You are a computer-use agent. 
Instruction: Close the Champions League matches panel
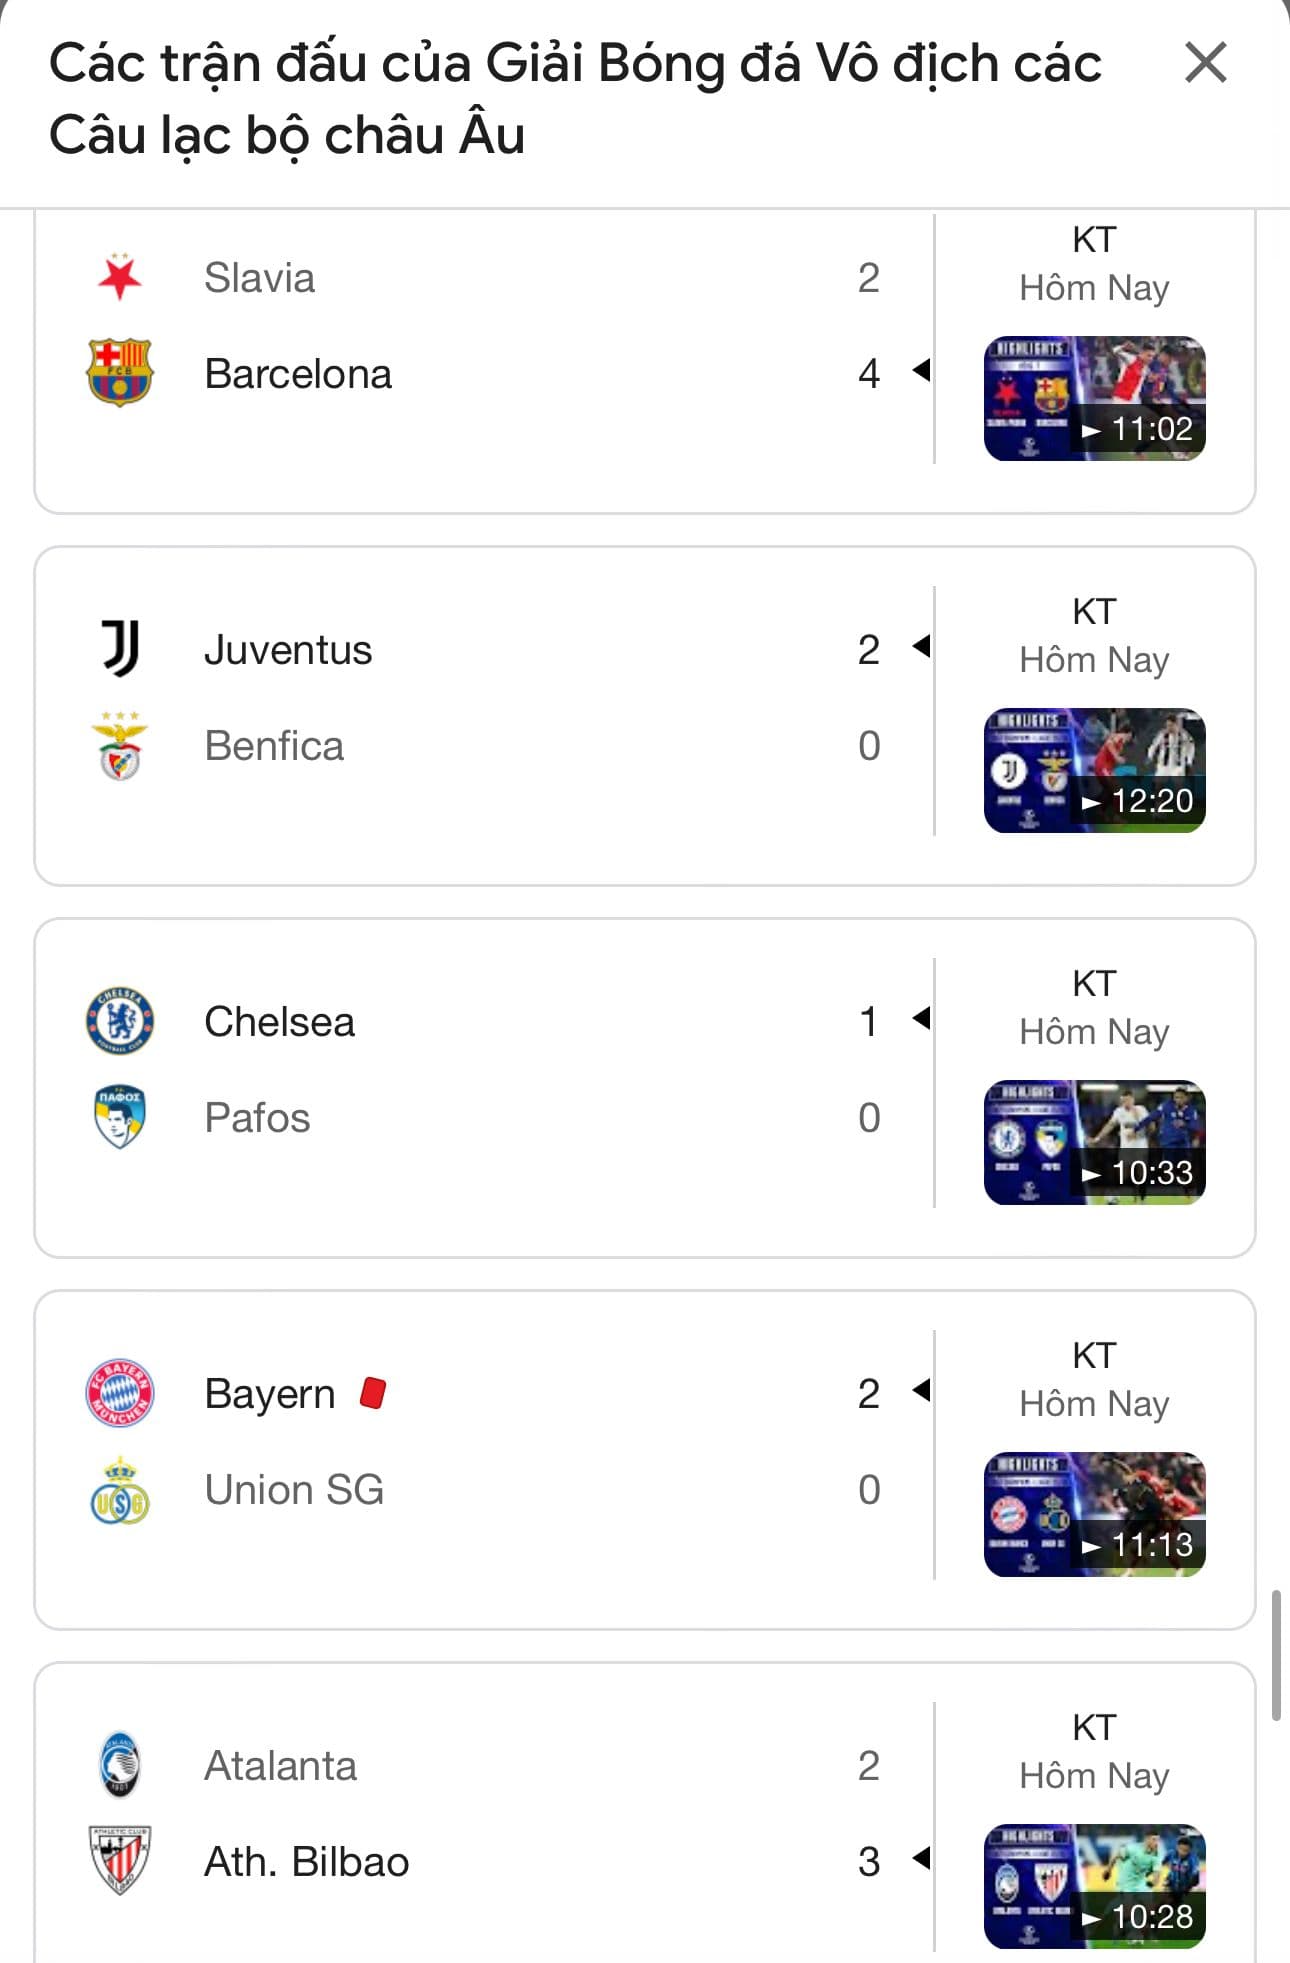1204,63
